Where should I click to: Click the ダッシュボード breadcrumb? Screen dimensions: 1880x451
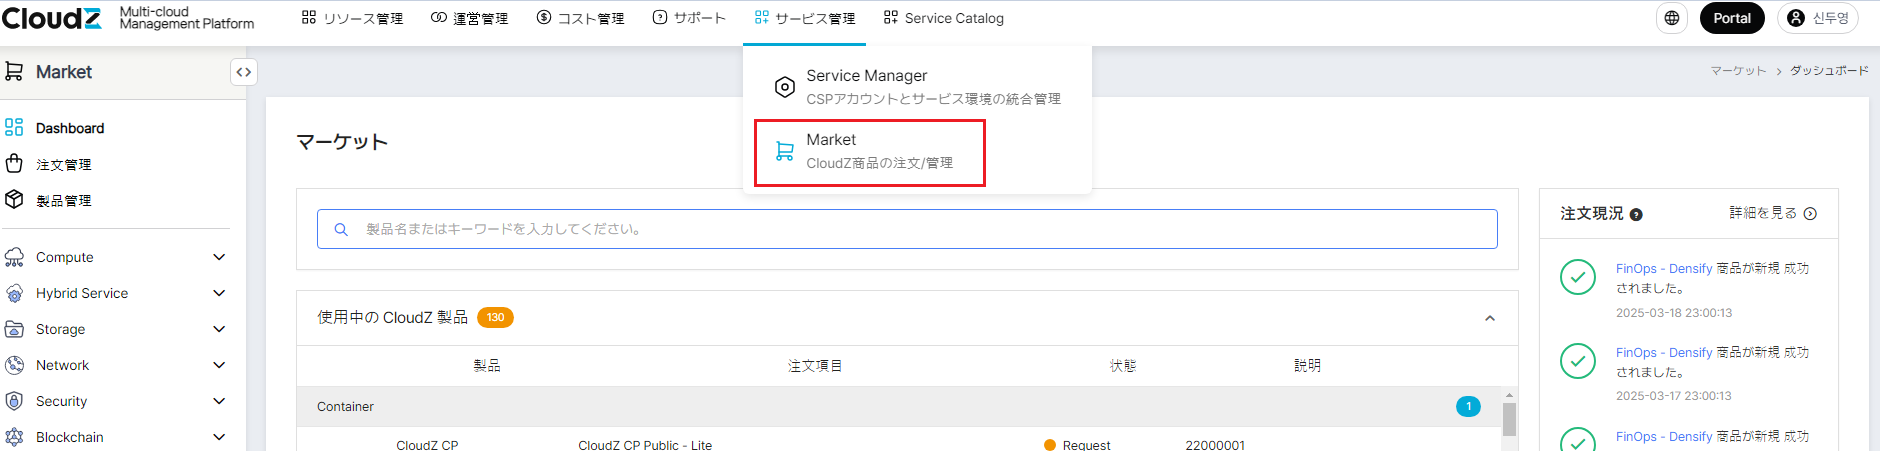pos(1829,71)
